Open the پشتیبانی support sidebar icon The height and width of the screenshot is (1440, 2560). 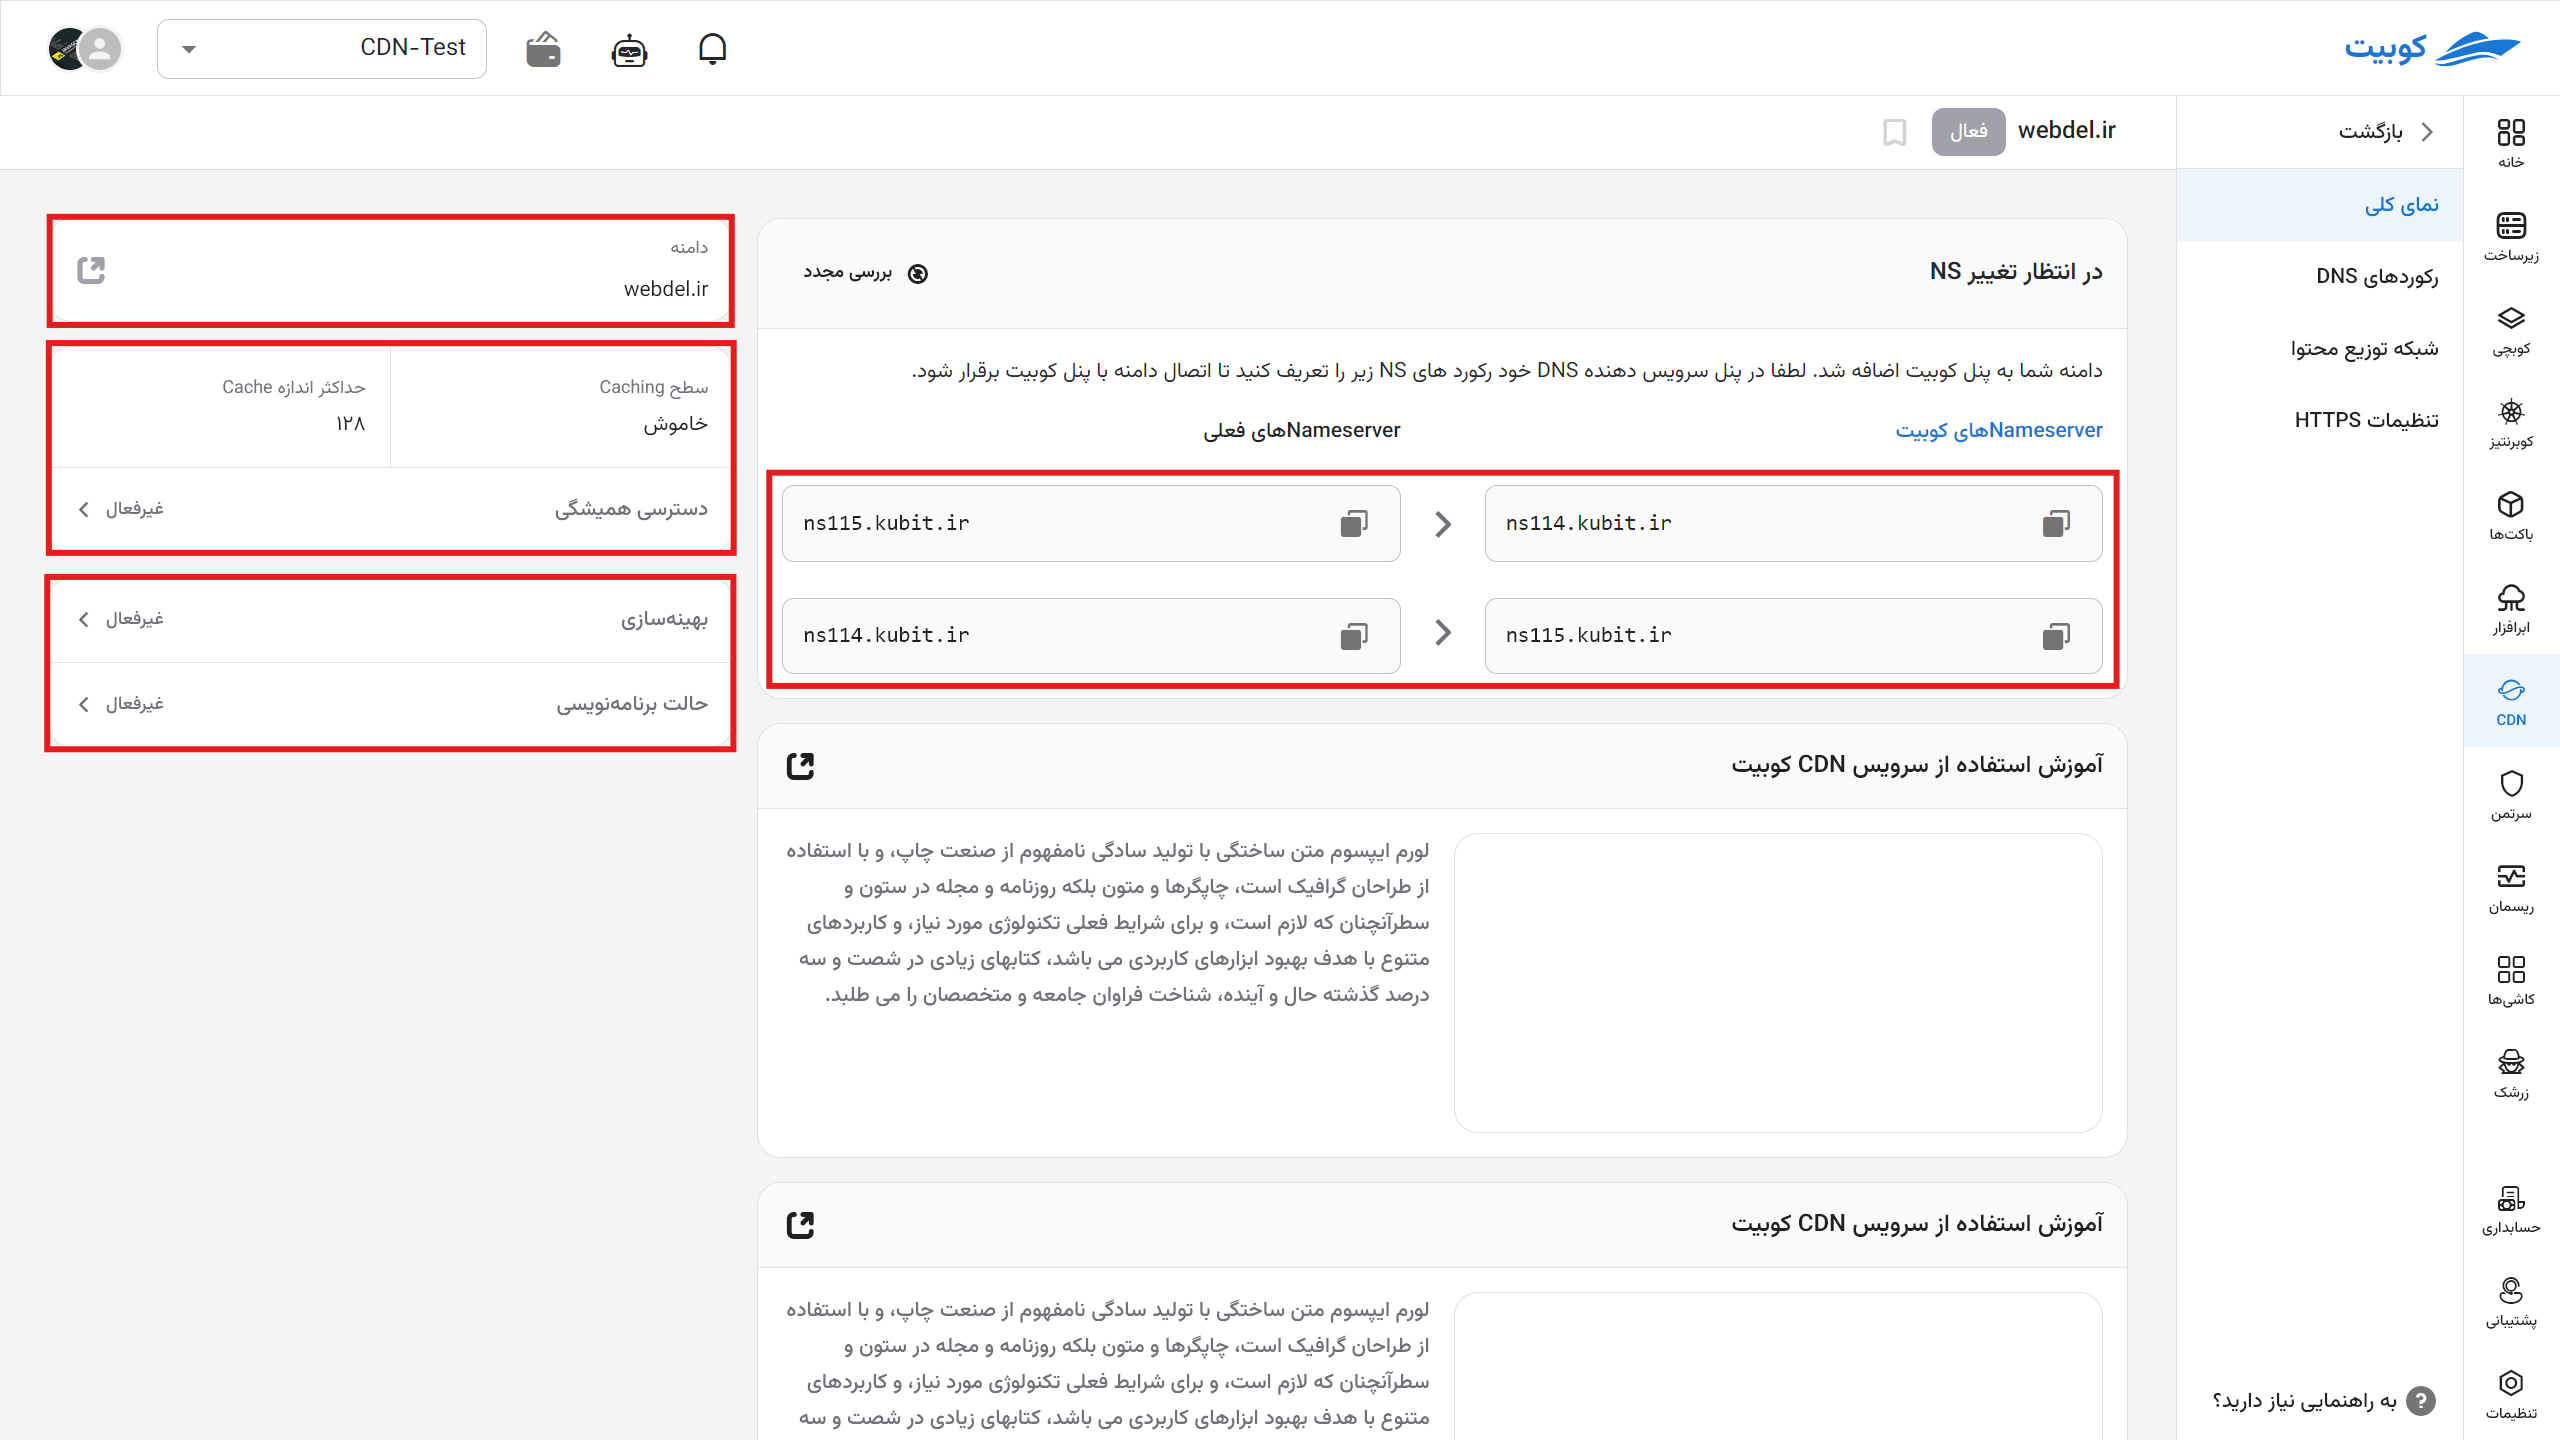point(2511,1301)
